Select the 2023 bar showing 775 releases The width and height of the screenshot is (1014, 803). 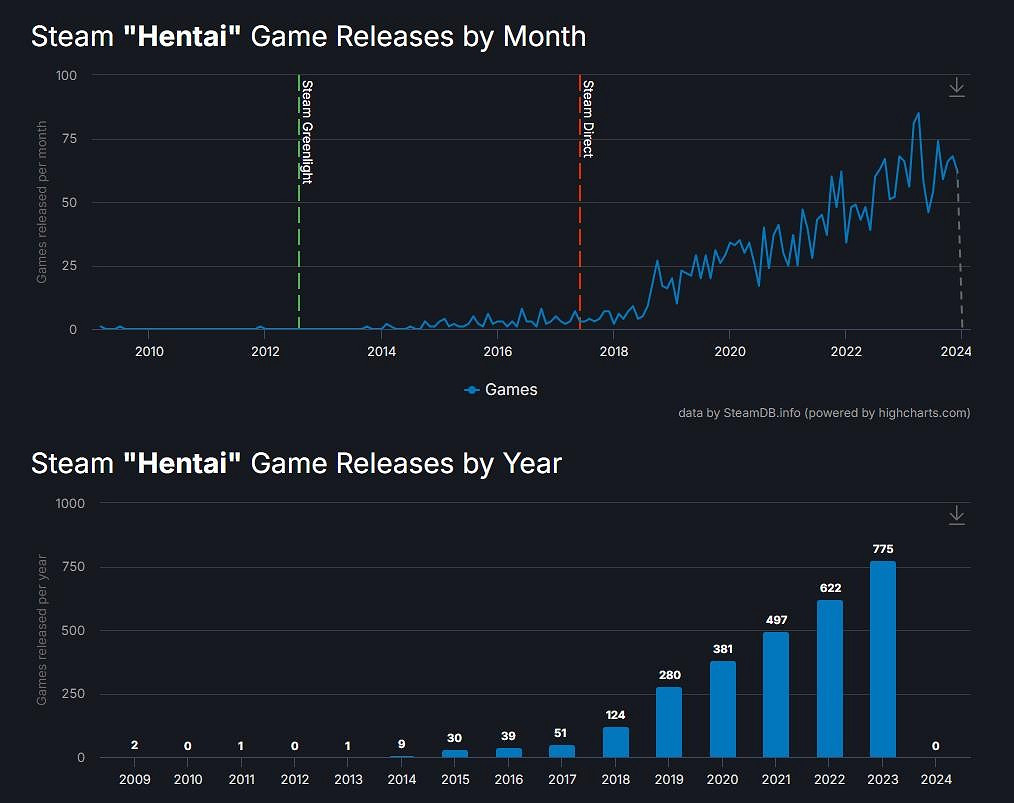coord(882,660)
